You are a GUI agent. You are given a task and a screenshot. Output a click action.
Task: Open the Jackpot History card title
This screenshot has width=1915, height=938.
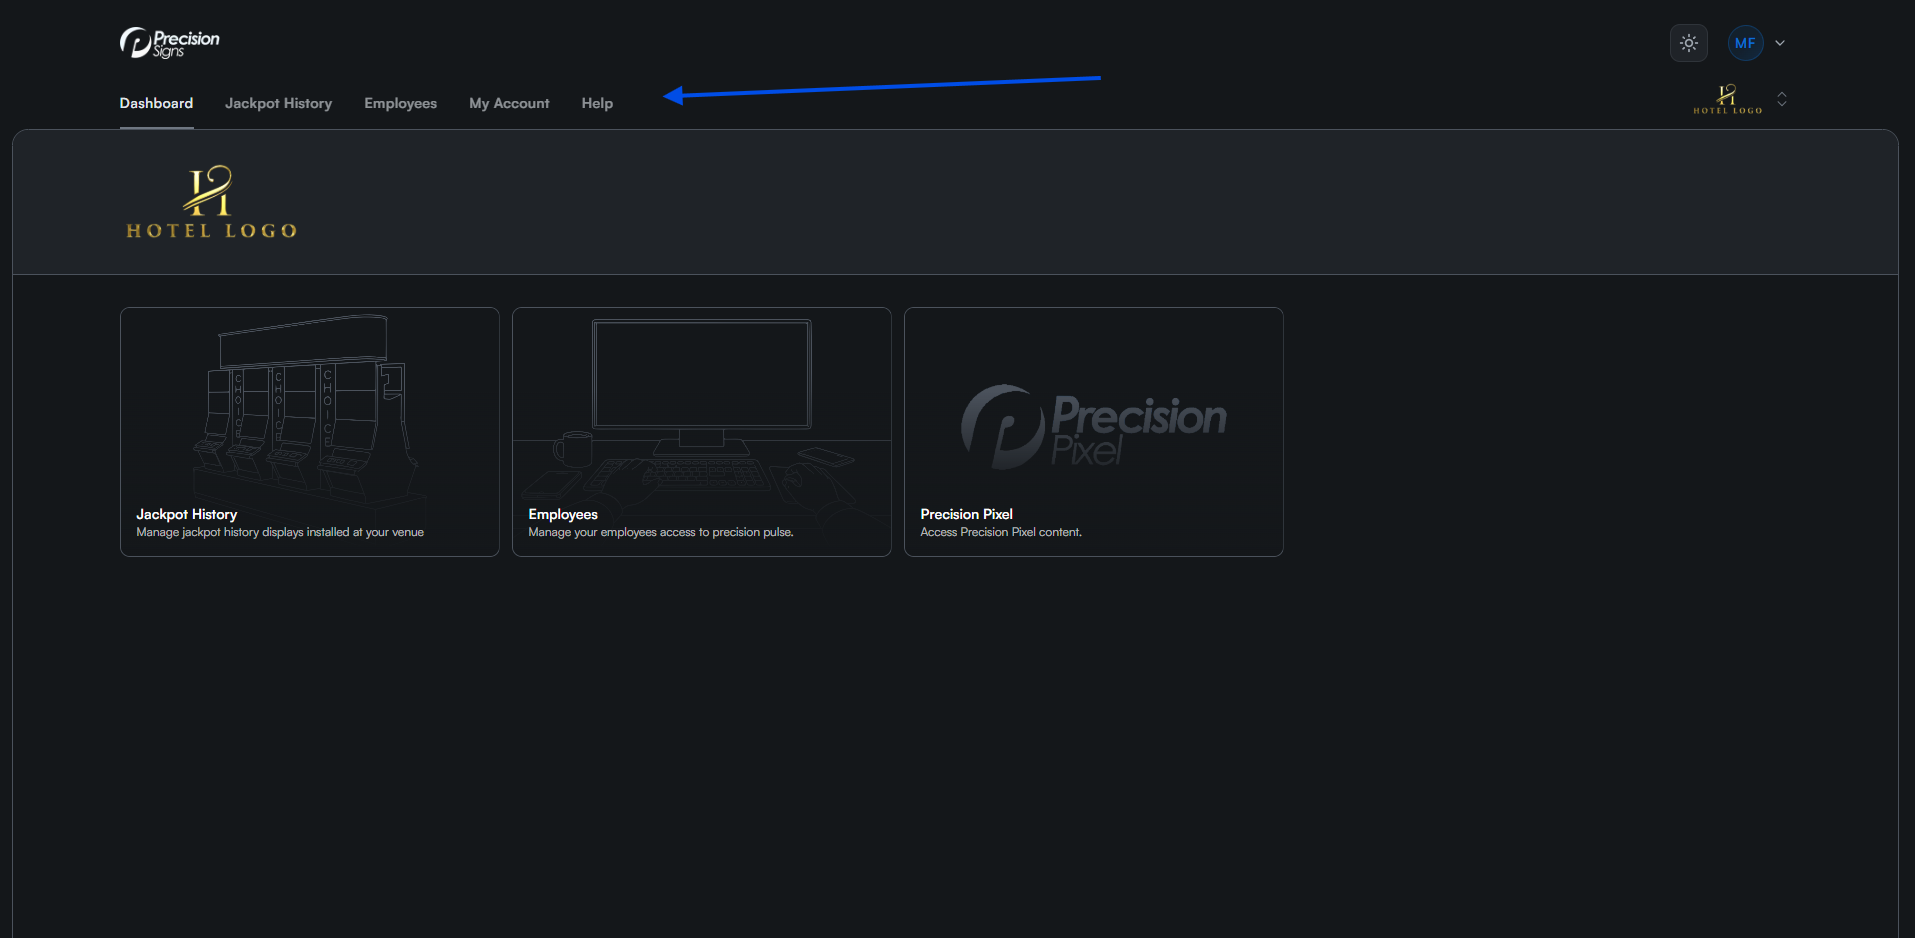[x=187, y=514]
